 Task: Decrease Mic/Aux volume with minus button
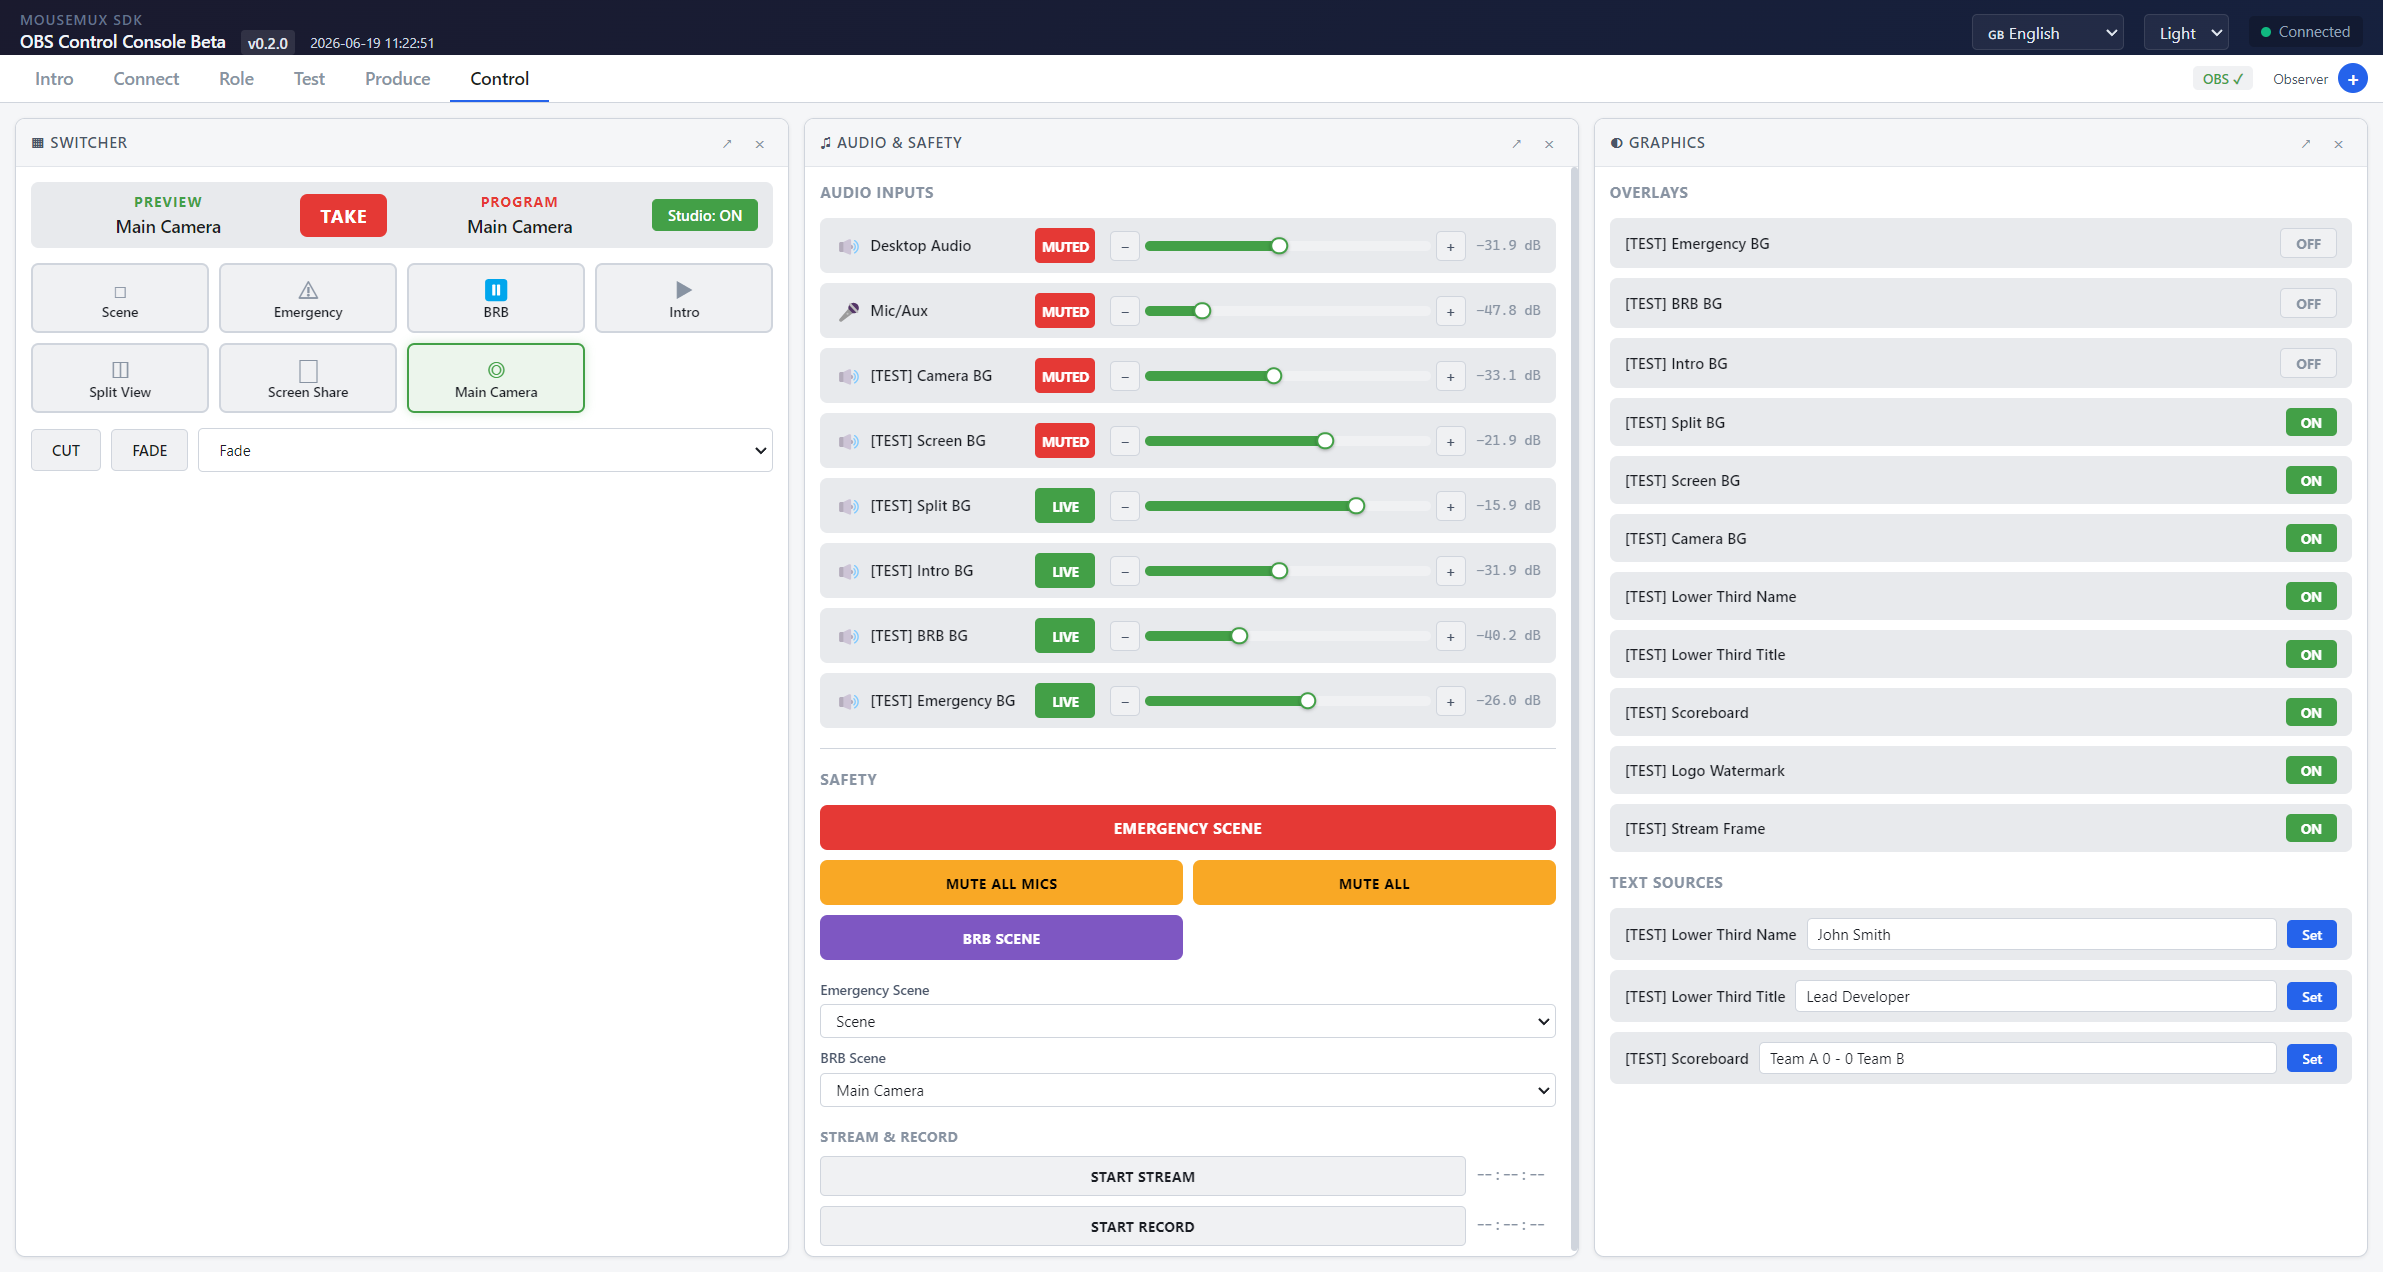(x=1125, y=311)
